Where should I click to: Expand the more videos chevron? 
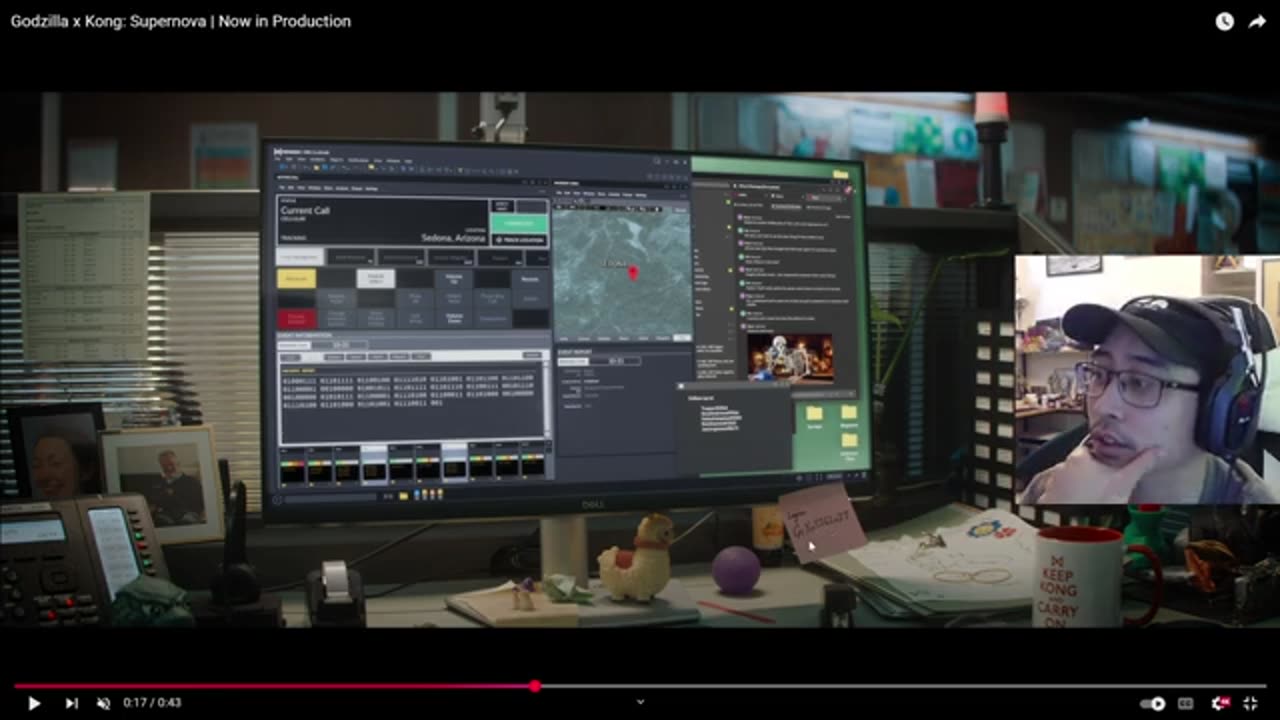tap(641, 702)
